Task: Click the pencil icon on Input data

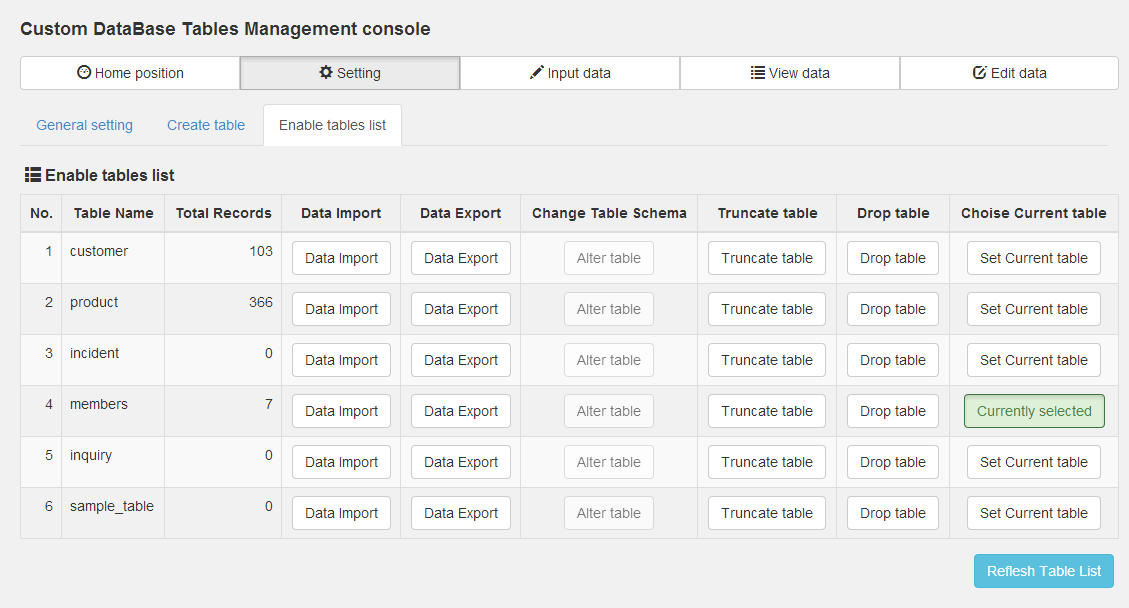Action: click(537, 73)
